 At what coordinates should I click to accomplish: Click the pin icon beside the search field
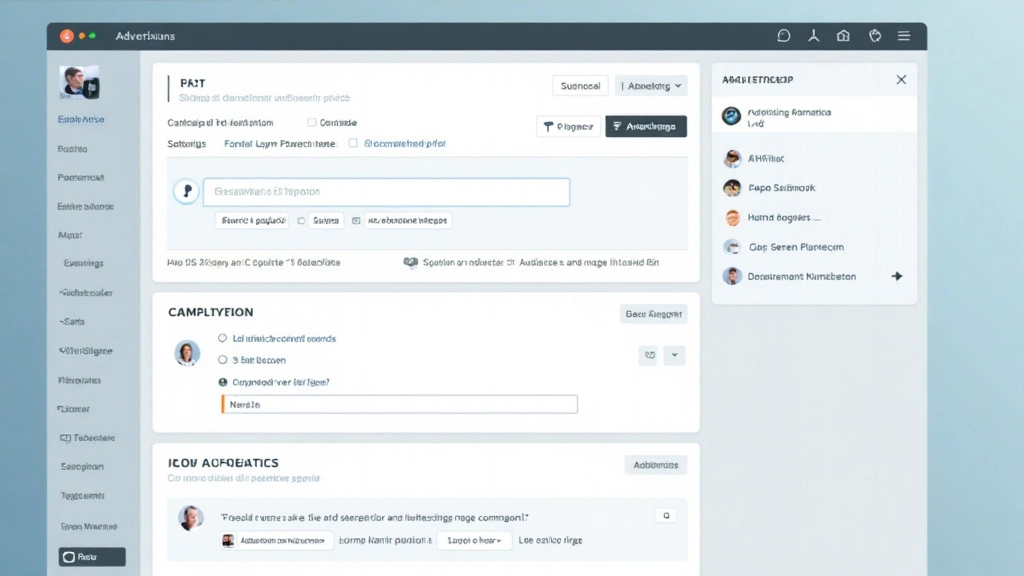pyautogui.click(x=186, y=191)
